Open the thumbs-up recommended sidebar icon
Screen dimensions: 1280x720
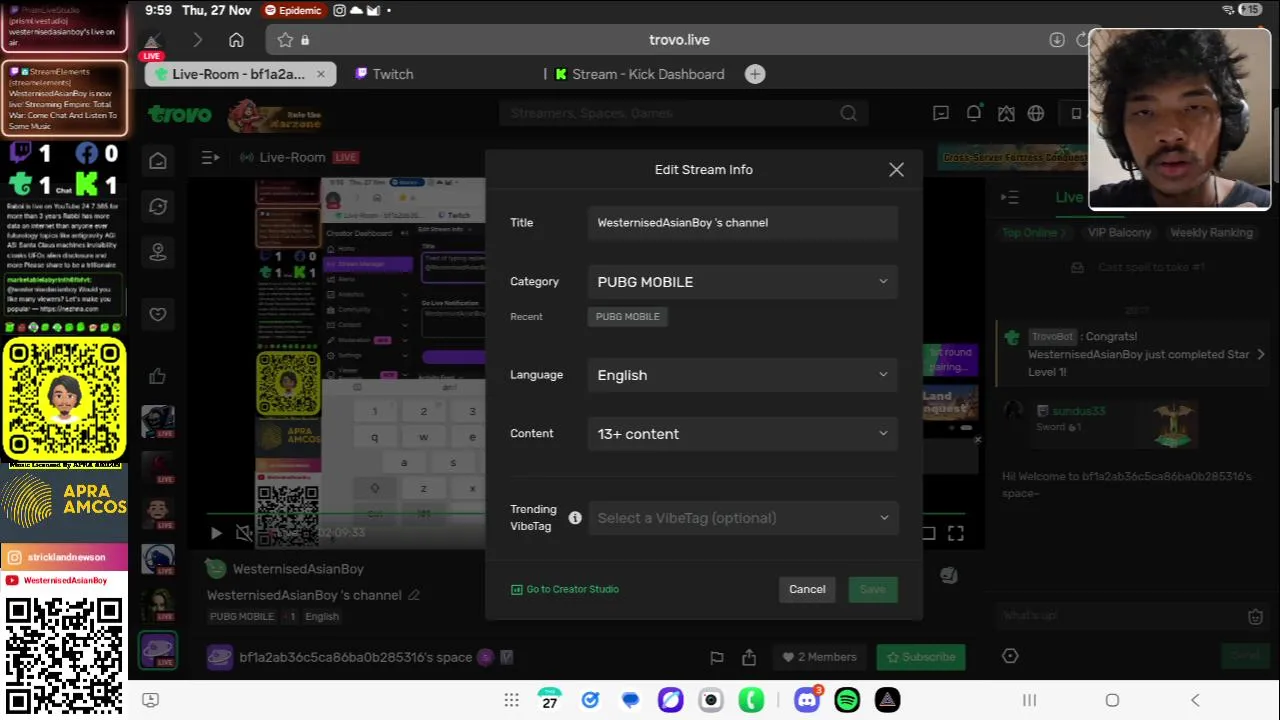[158, 376]
